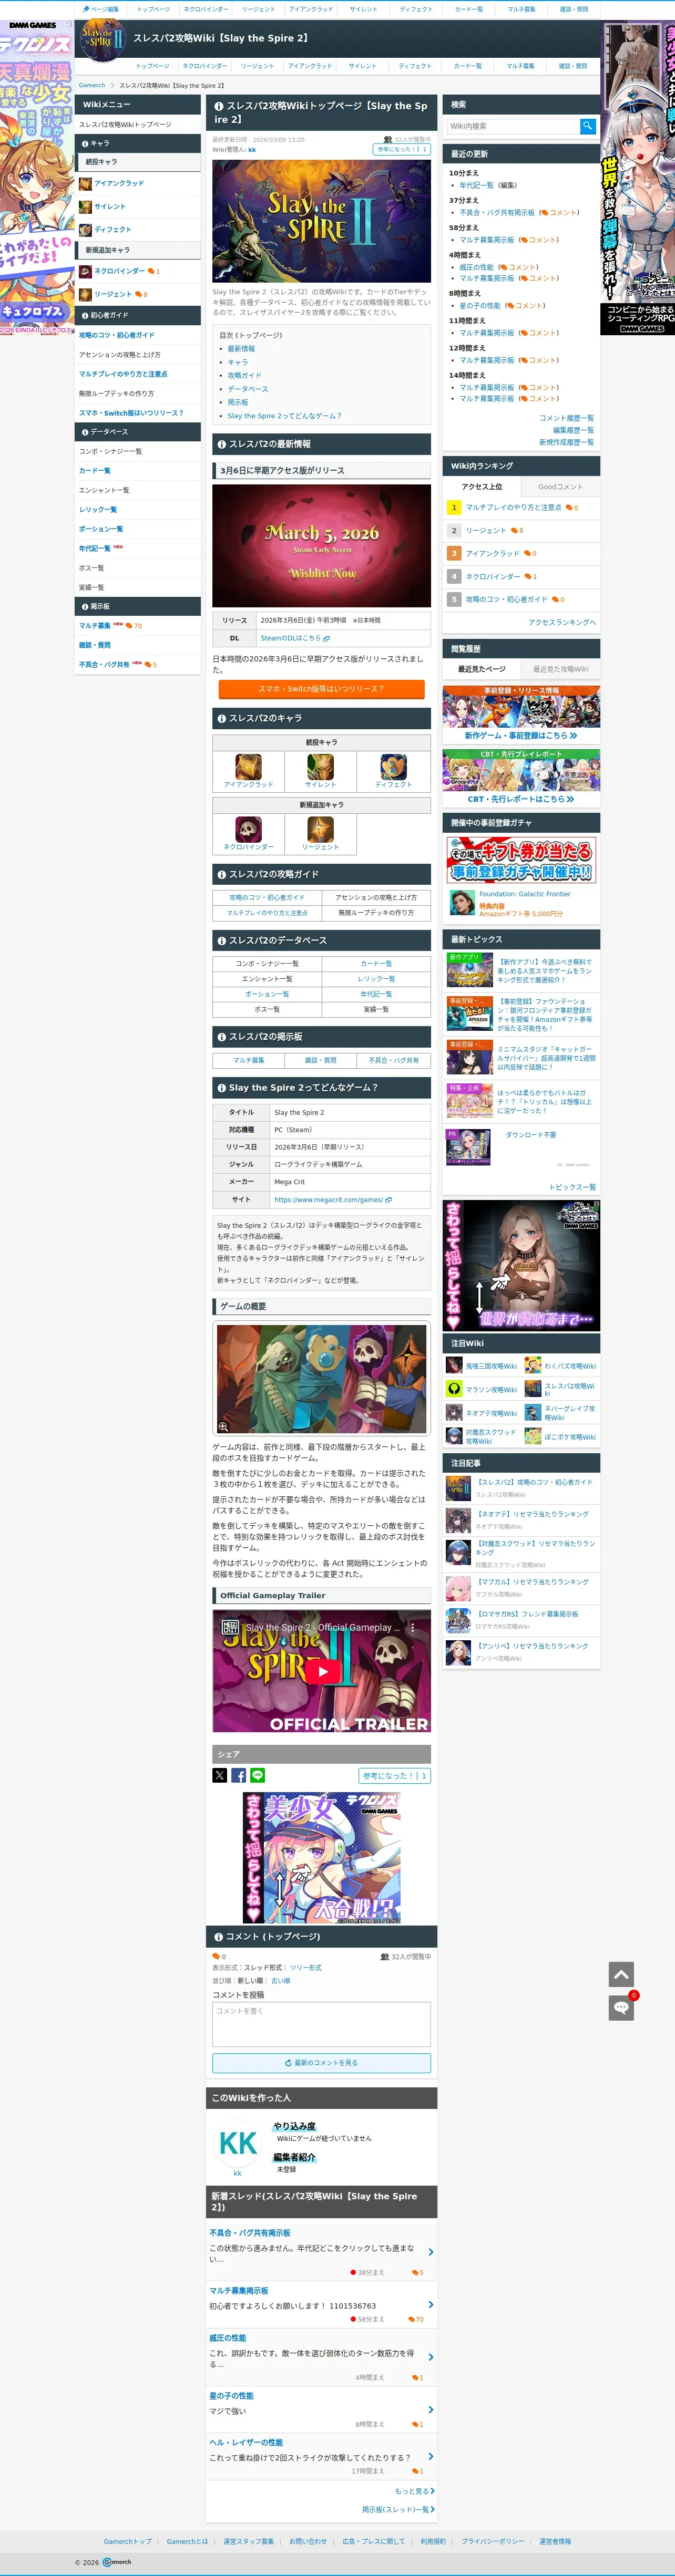The height and width of the screenshot is (2576, 675).
Task: Expand the 不具合・バグ共有掲示板 thread arrow
Action: (x=431, y=2252)
